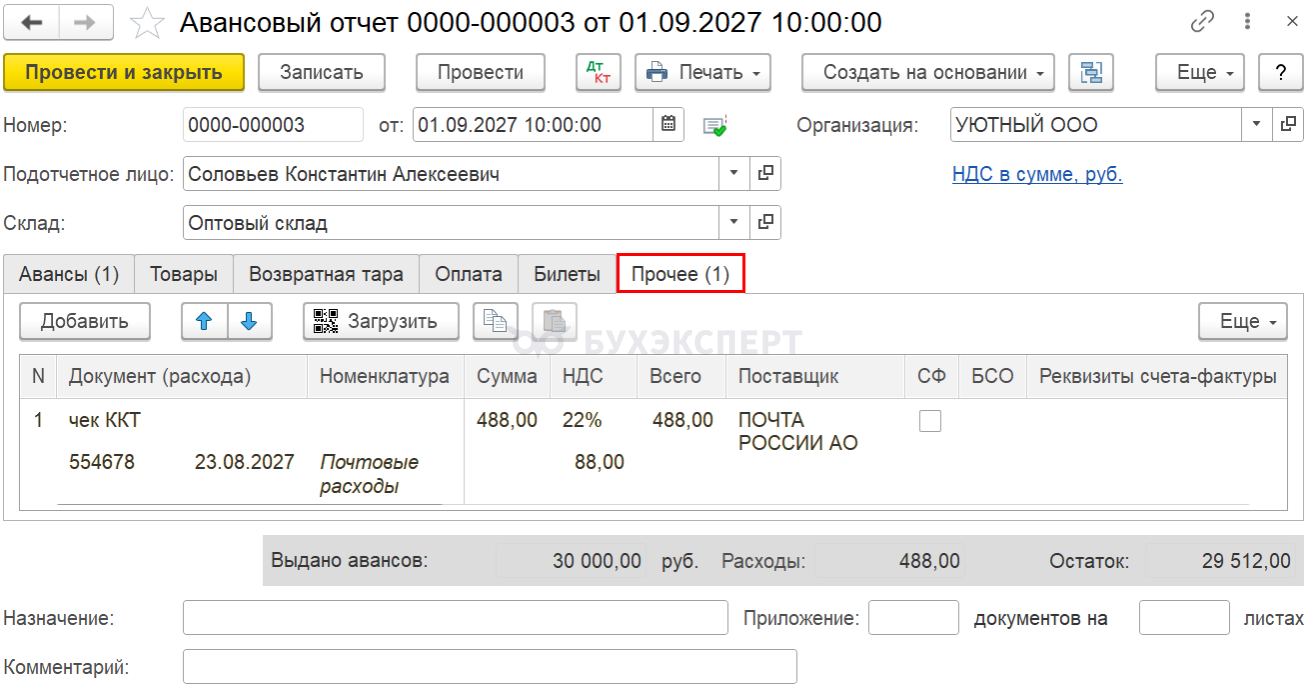Open НДС в сумме, руб. link
The image size is (1308, 685).
click(x=1037, y=174)
